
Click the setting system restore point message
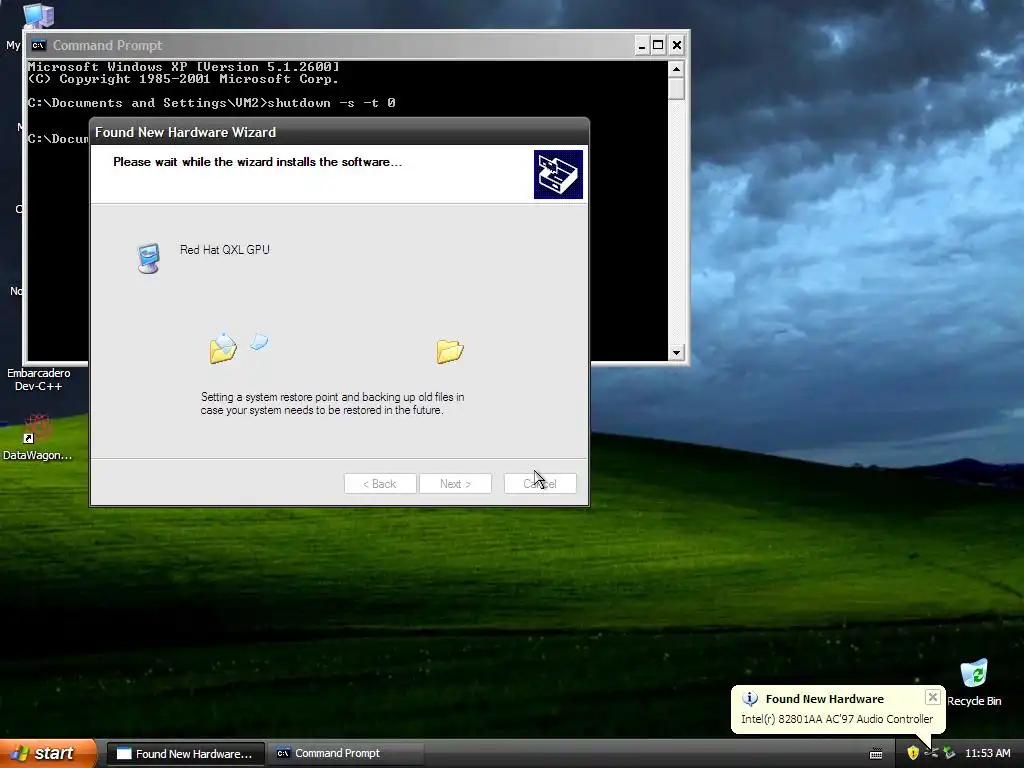(x=332, y=404)
